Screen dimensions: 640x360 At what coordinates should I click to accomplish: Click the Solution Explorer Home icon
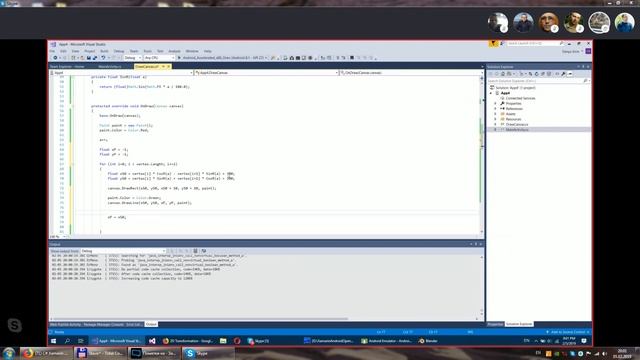click(503, 74)
